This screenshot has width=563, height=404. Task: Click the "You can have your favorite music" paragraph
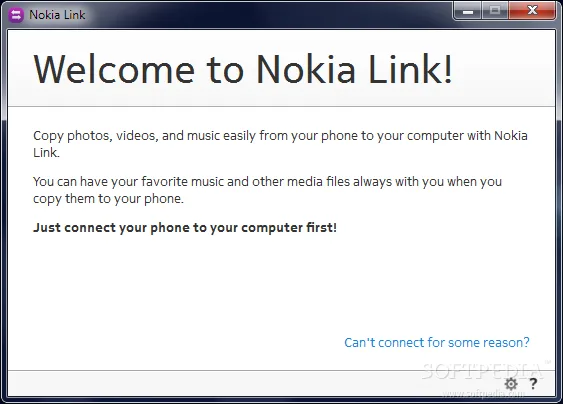(x=267, y=190)
